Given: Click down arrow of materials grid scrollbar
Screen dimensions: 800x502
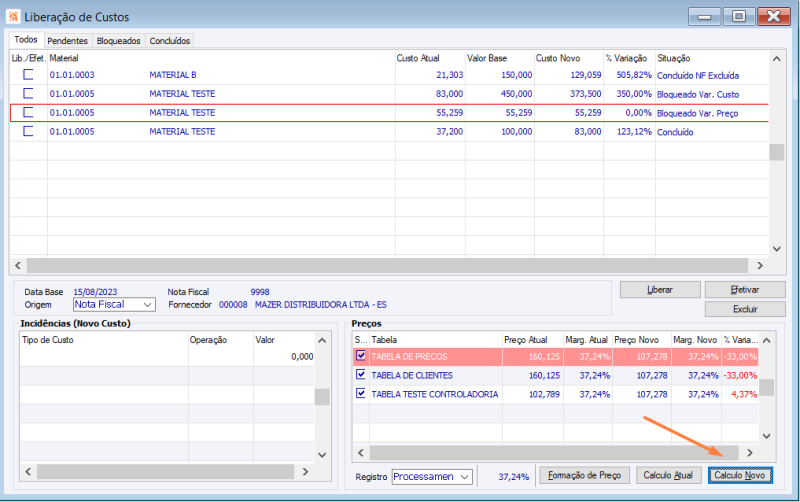Looking at the screenshot, I should tap(777, 249).
